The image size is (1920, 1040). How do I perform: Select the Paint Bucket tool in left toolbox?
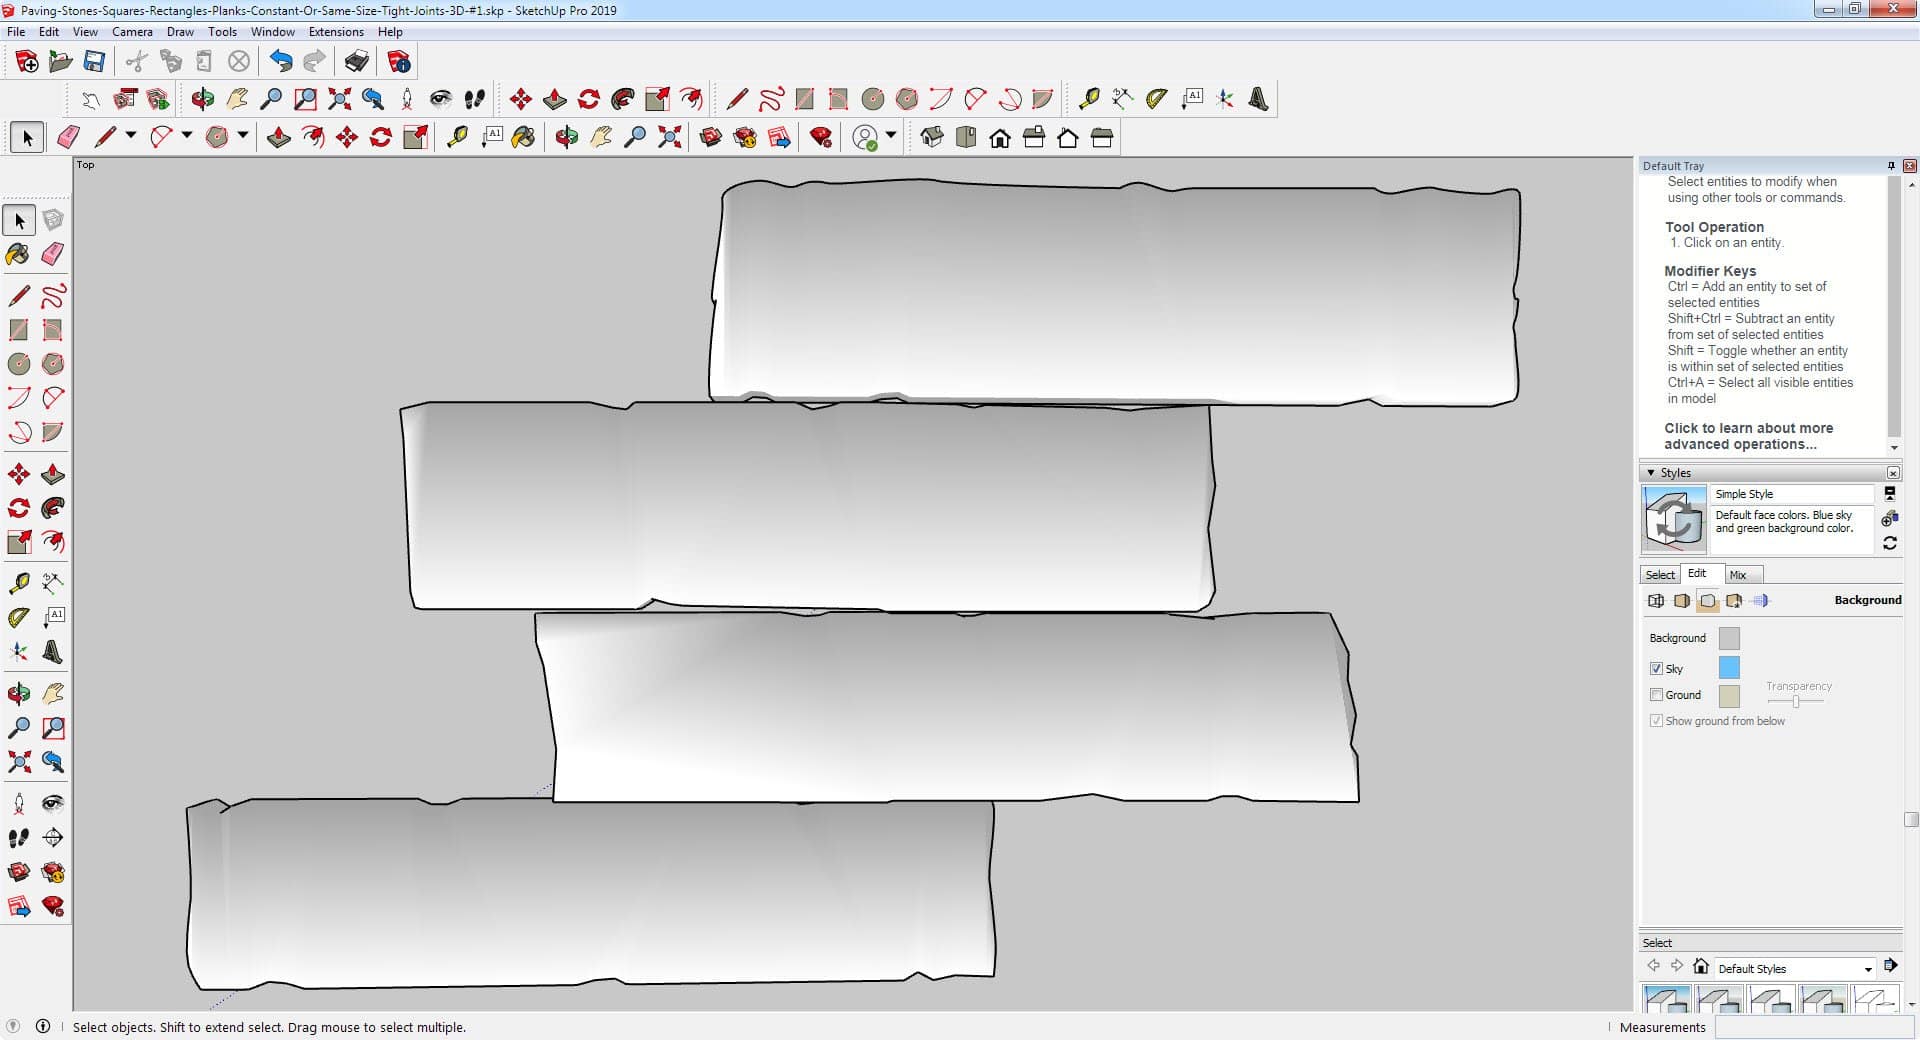pyautogui.click(x=18, y=255)
